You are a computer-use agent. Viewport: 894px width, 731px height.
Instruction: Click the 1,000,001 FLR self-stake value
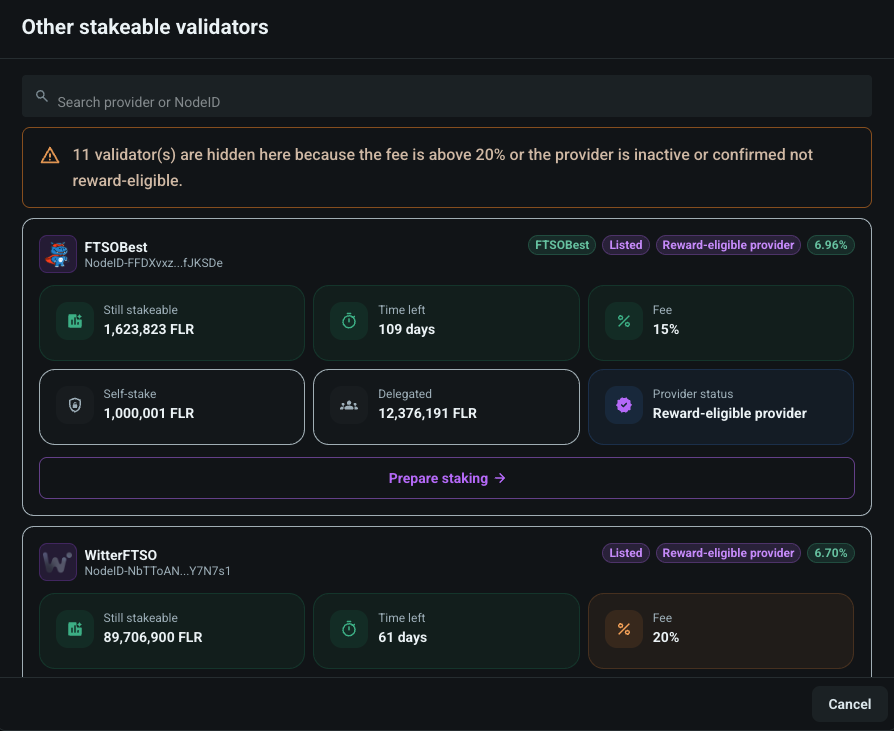(149, 413)
